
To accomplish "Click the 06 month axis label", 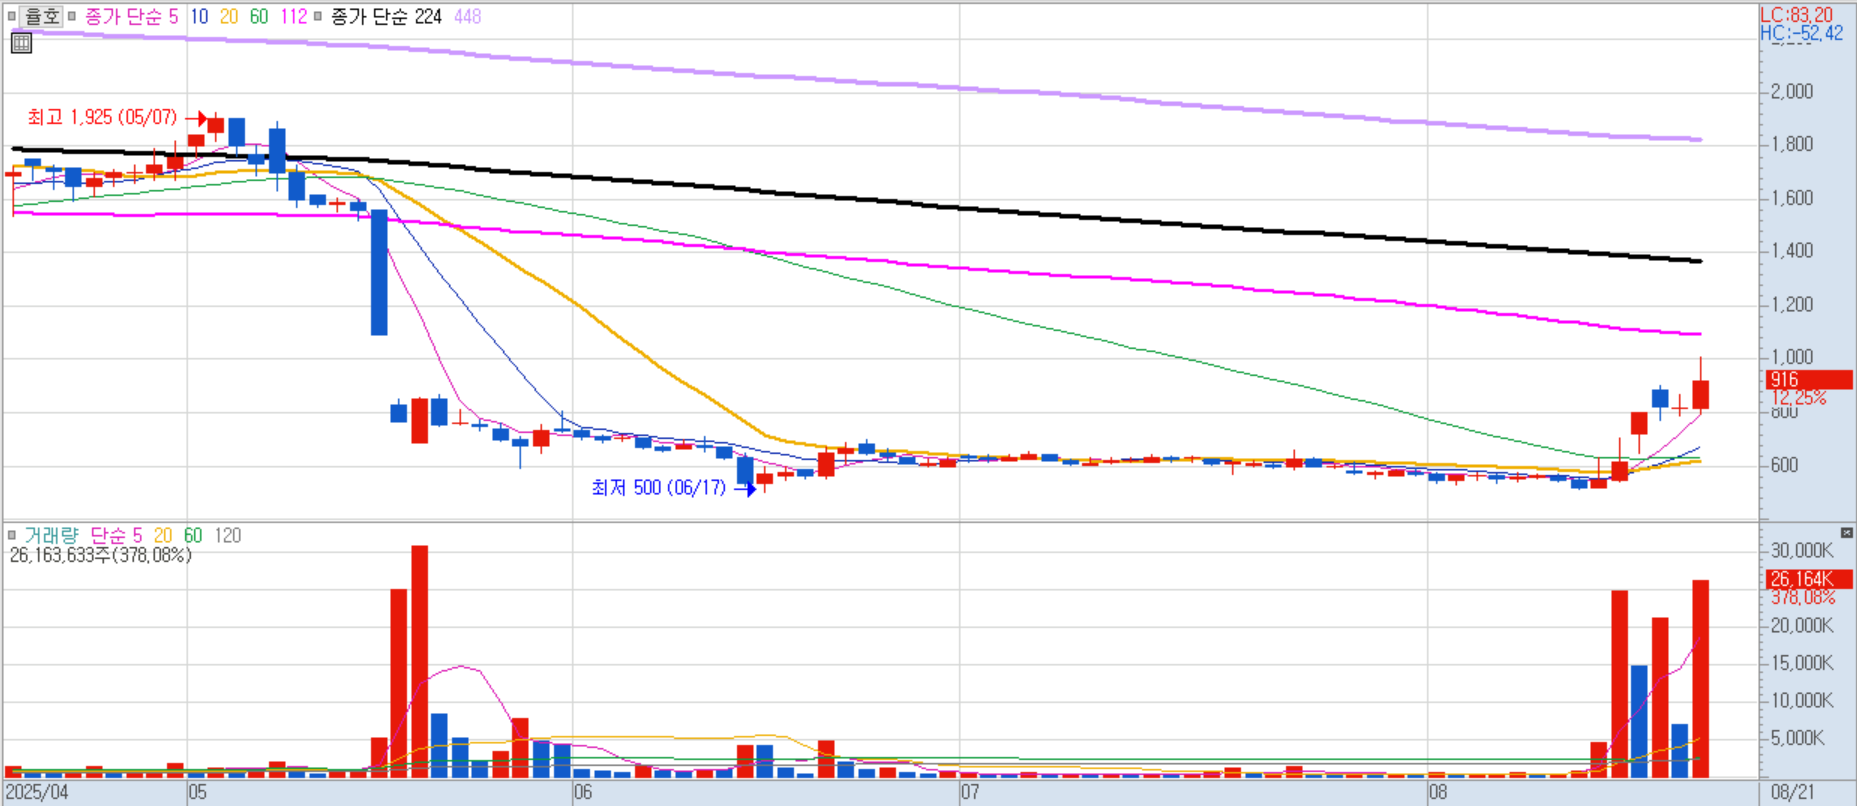I will click(x=583, y=792).
